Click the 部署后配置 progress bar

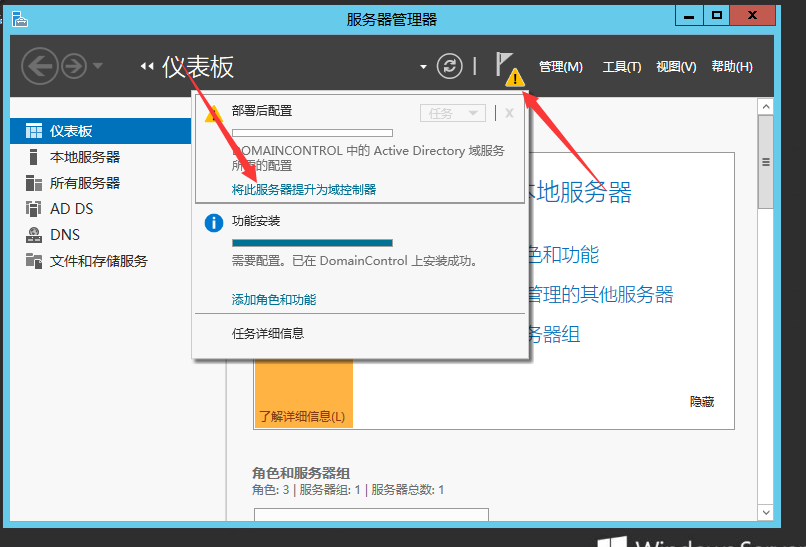tap(313, 133)
